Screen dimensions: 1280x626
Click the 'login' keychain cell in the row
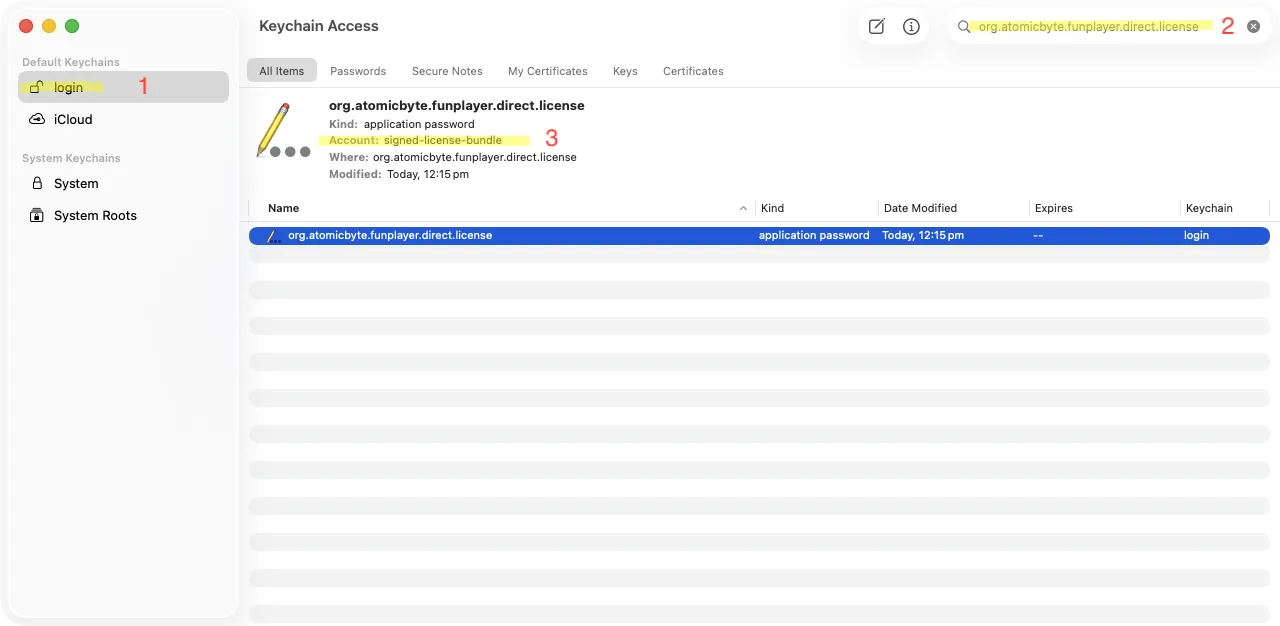click(1196, 236)
